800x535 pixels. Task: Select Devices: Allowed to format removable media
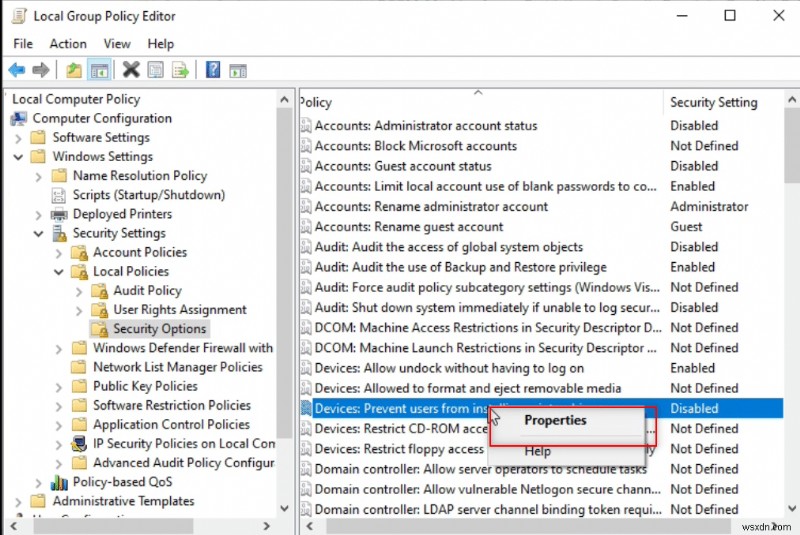467,389
